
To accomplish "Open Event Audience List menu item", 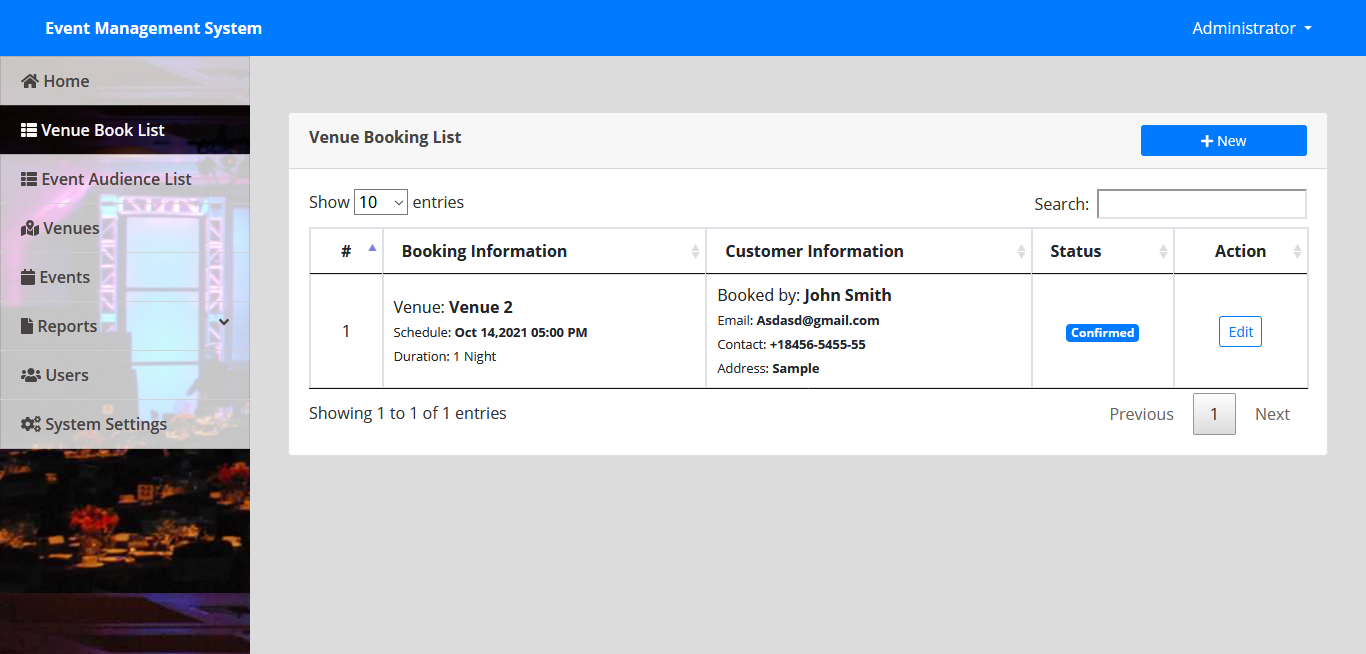I will click(125, 179).
